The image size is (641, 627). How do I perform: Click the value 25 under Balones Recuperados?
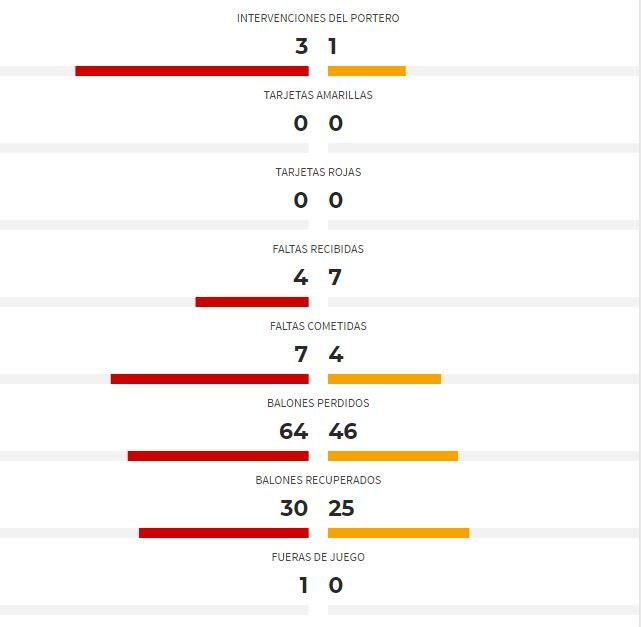(x=341, y=508)
